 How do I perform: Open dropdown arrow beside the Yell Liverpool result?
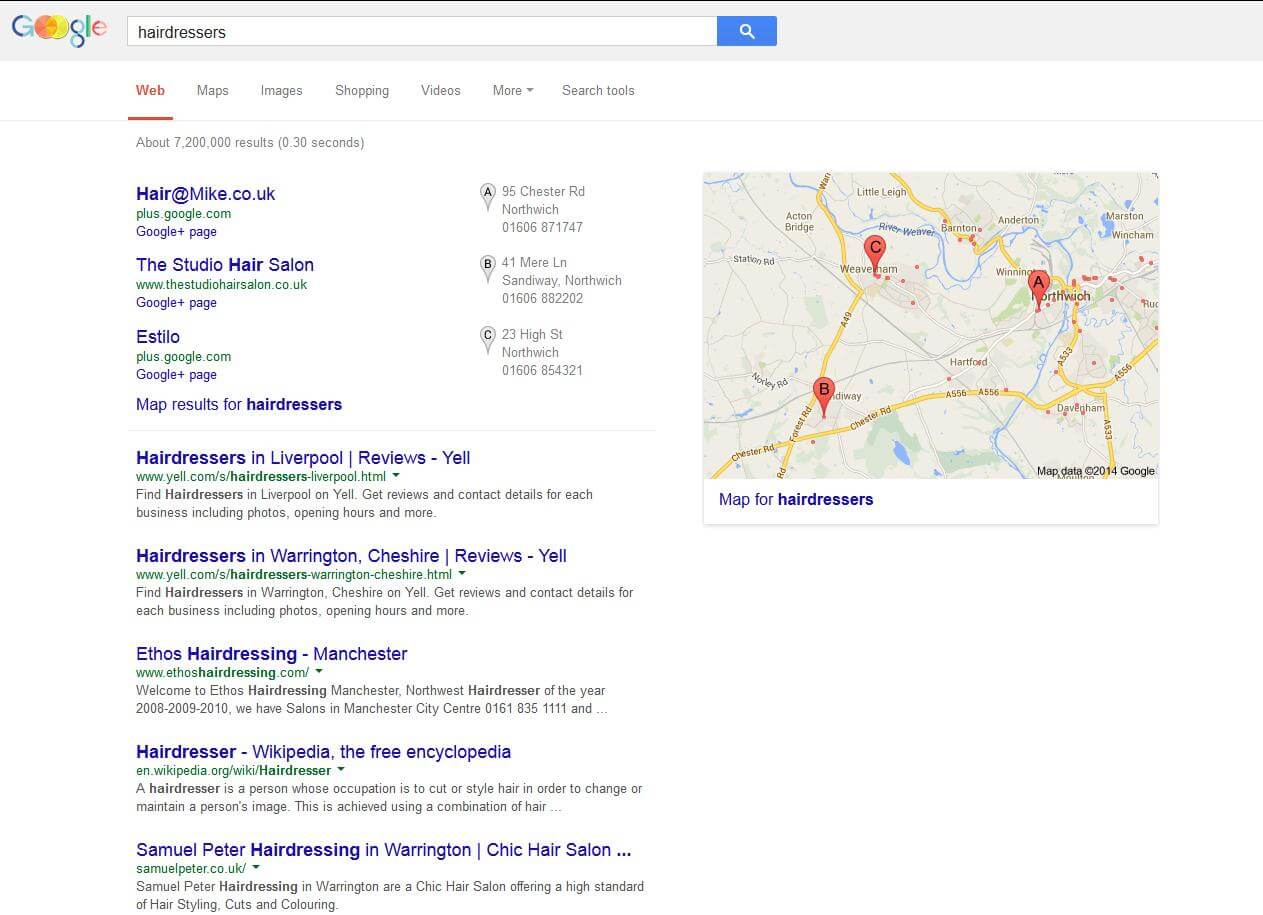395,477
